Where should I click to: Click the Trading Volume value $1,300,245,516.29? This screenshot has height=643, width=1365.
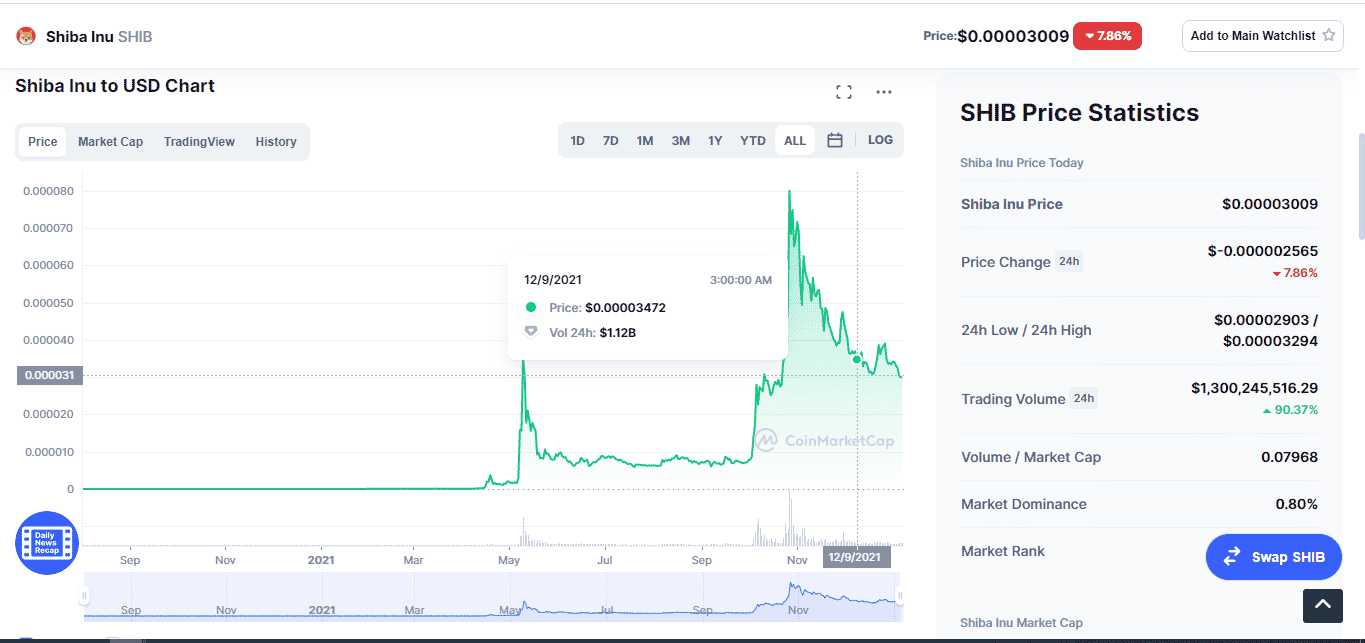(1254, 387)
